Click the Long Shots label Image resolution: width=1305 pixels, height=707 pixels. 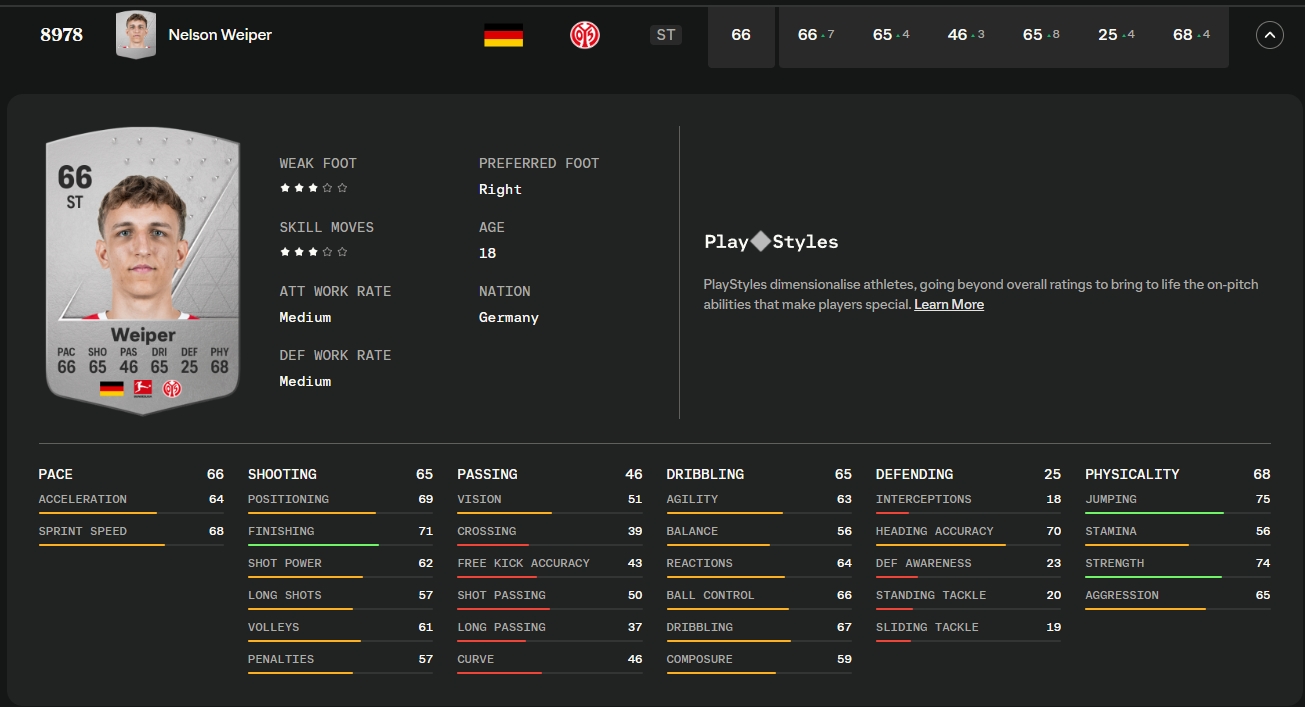(x=285, y=595)
